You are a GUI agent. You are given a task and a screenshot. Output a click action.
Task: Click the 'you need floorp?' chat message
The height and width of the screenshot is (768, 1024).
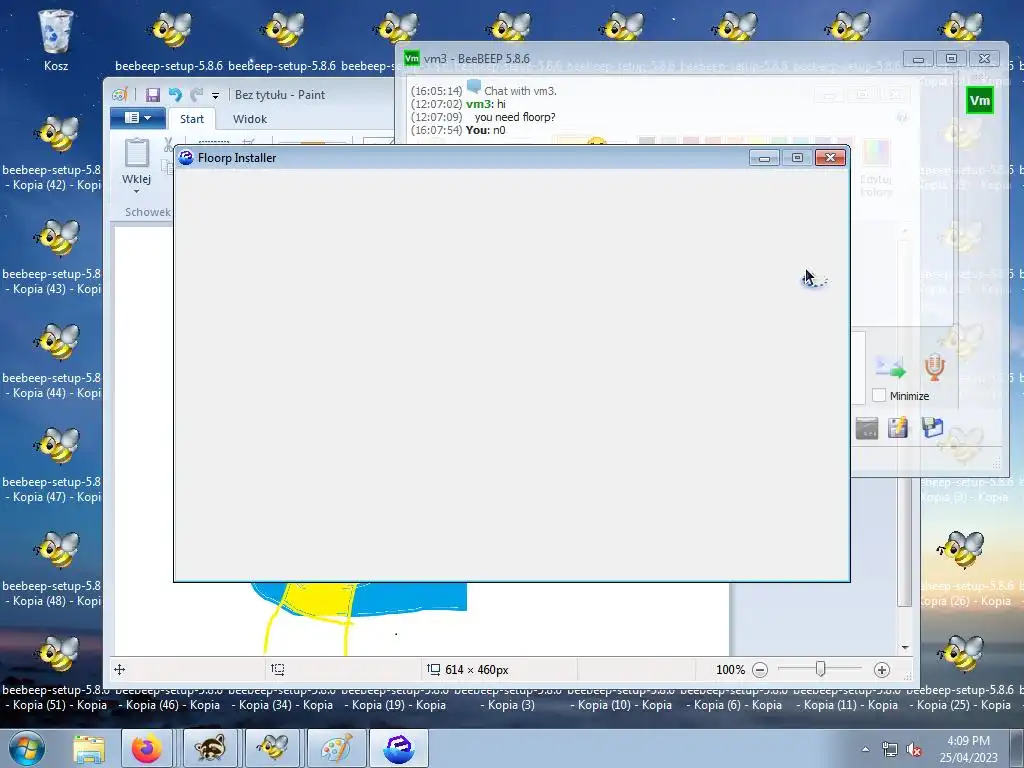[x=515, y=117]
